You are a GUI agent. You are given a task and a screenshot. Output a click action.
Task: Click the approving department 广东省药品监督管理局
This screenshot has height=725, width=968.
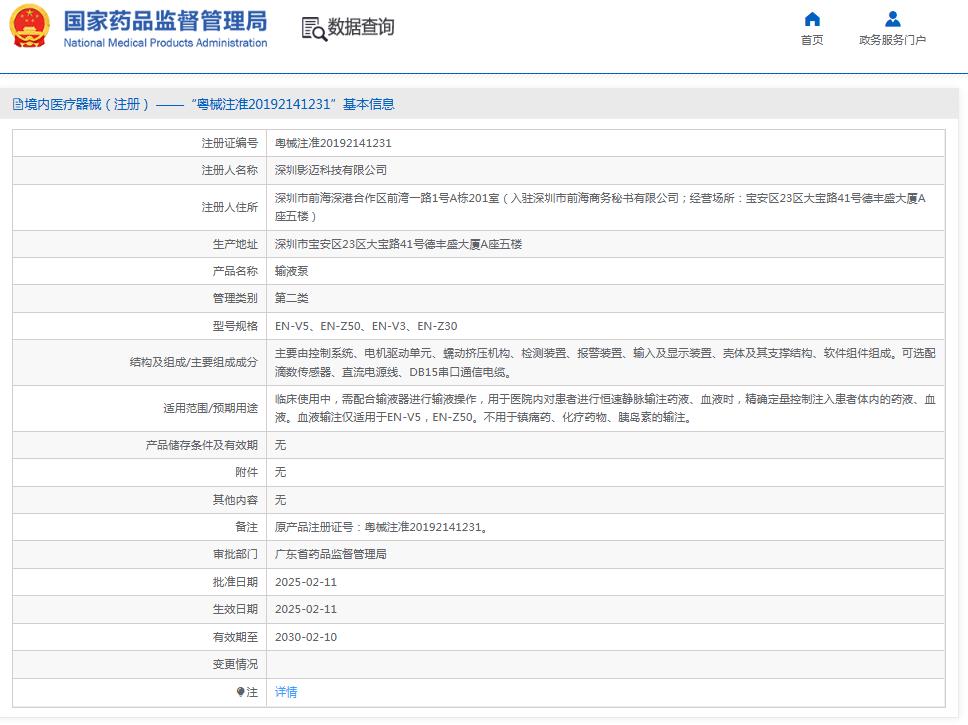[x=331, y=554]
